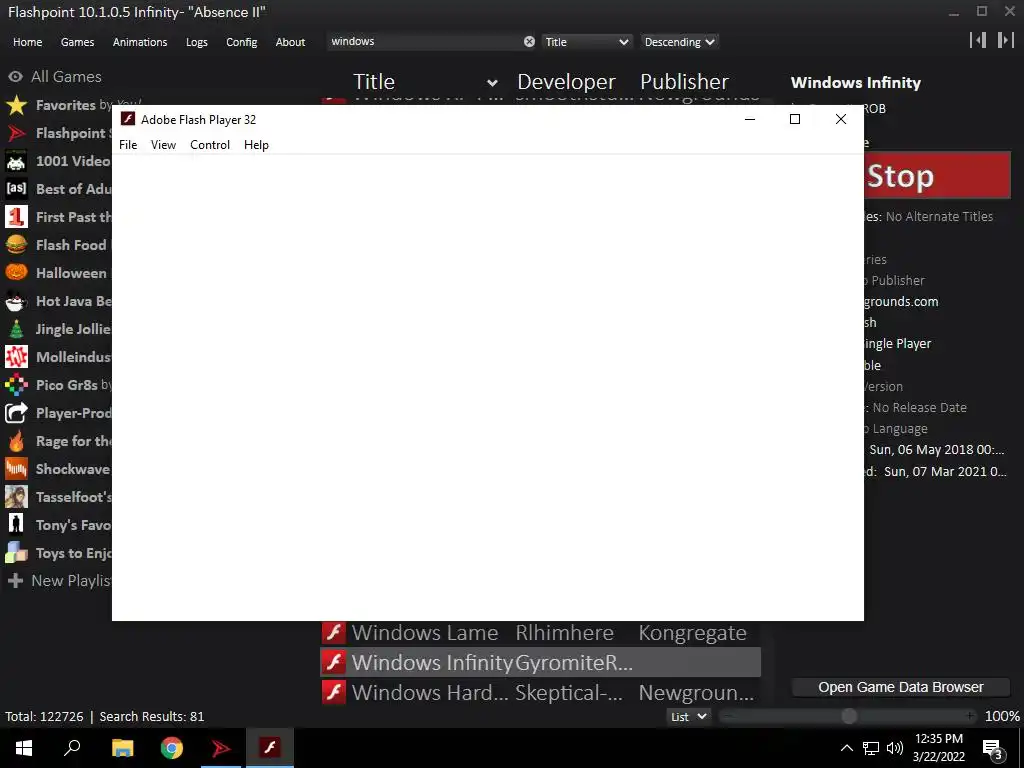
Task: Select the Halloween pumpkin playlist icon
Action: pyautogui.click(x=16, y=273)
